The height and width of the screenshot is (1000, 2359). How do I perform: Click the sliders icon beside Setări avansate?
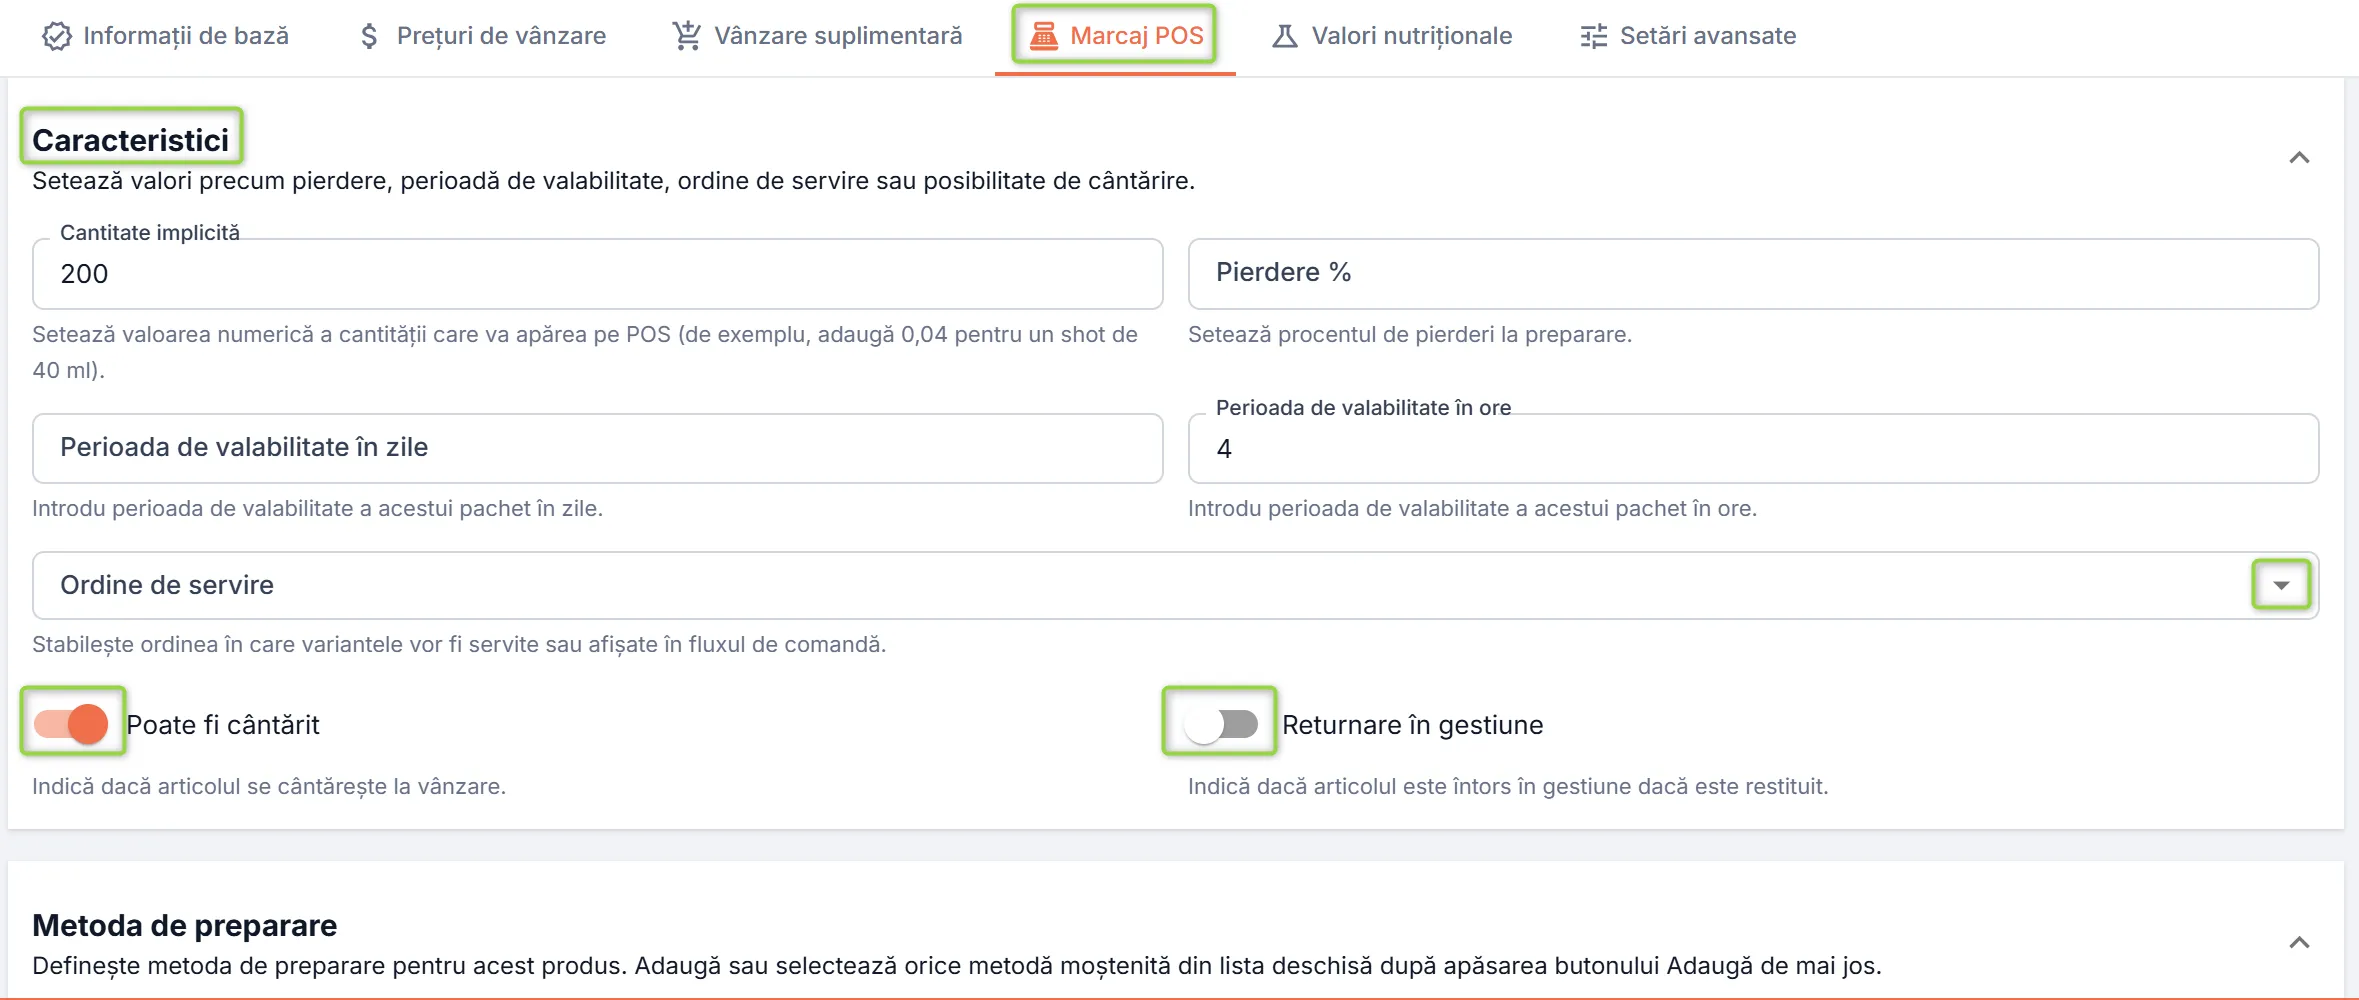(x=1593, y=36)
